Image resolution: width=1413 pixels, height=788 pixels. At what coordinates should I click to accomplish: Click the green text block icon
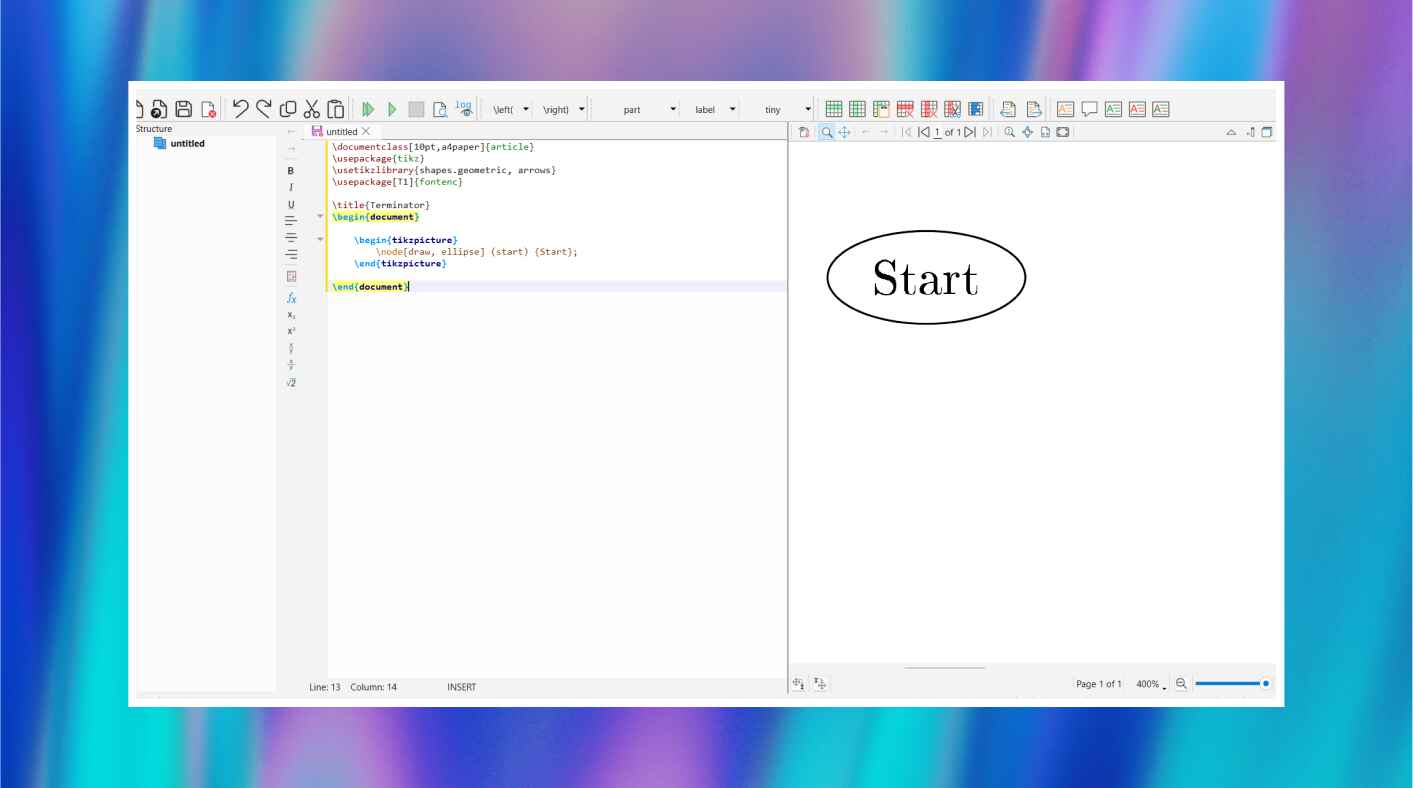(1113, 109)
